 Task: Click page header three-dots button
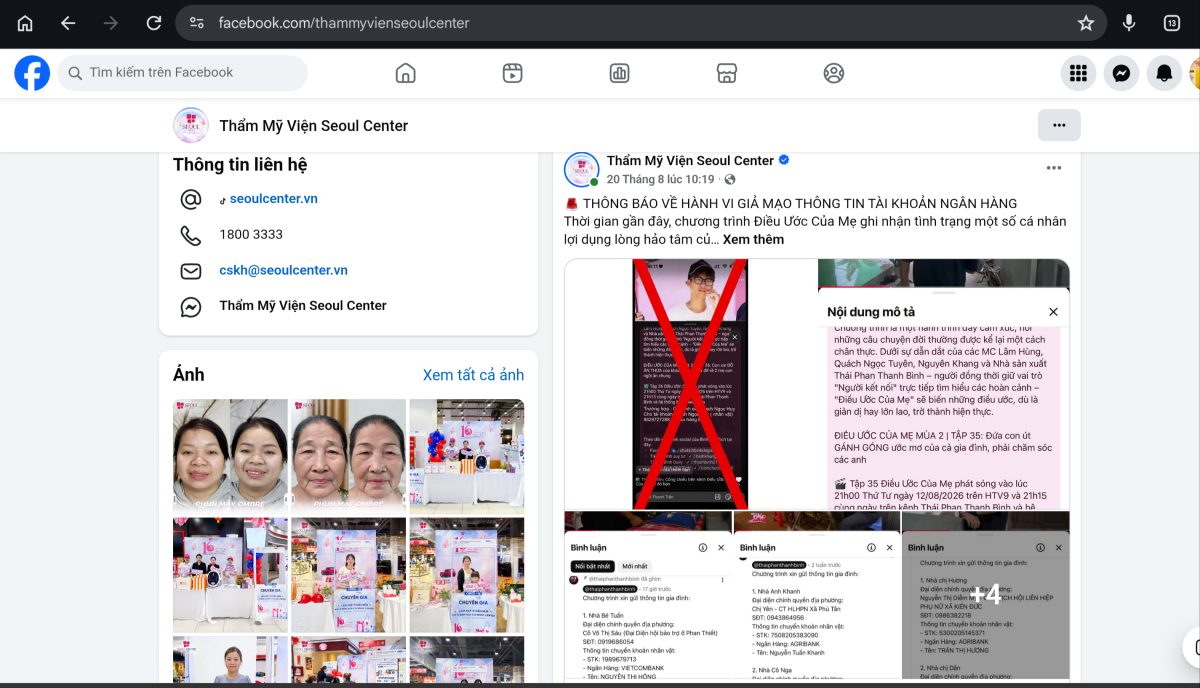coord(1059,125)
